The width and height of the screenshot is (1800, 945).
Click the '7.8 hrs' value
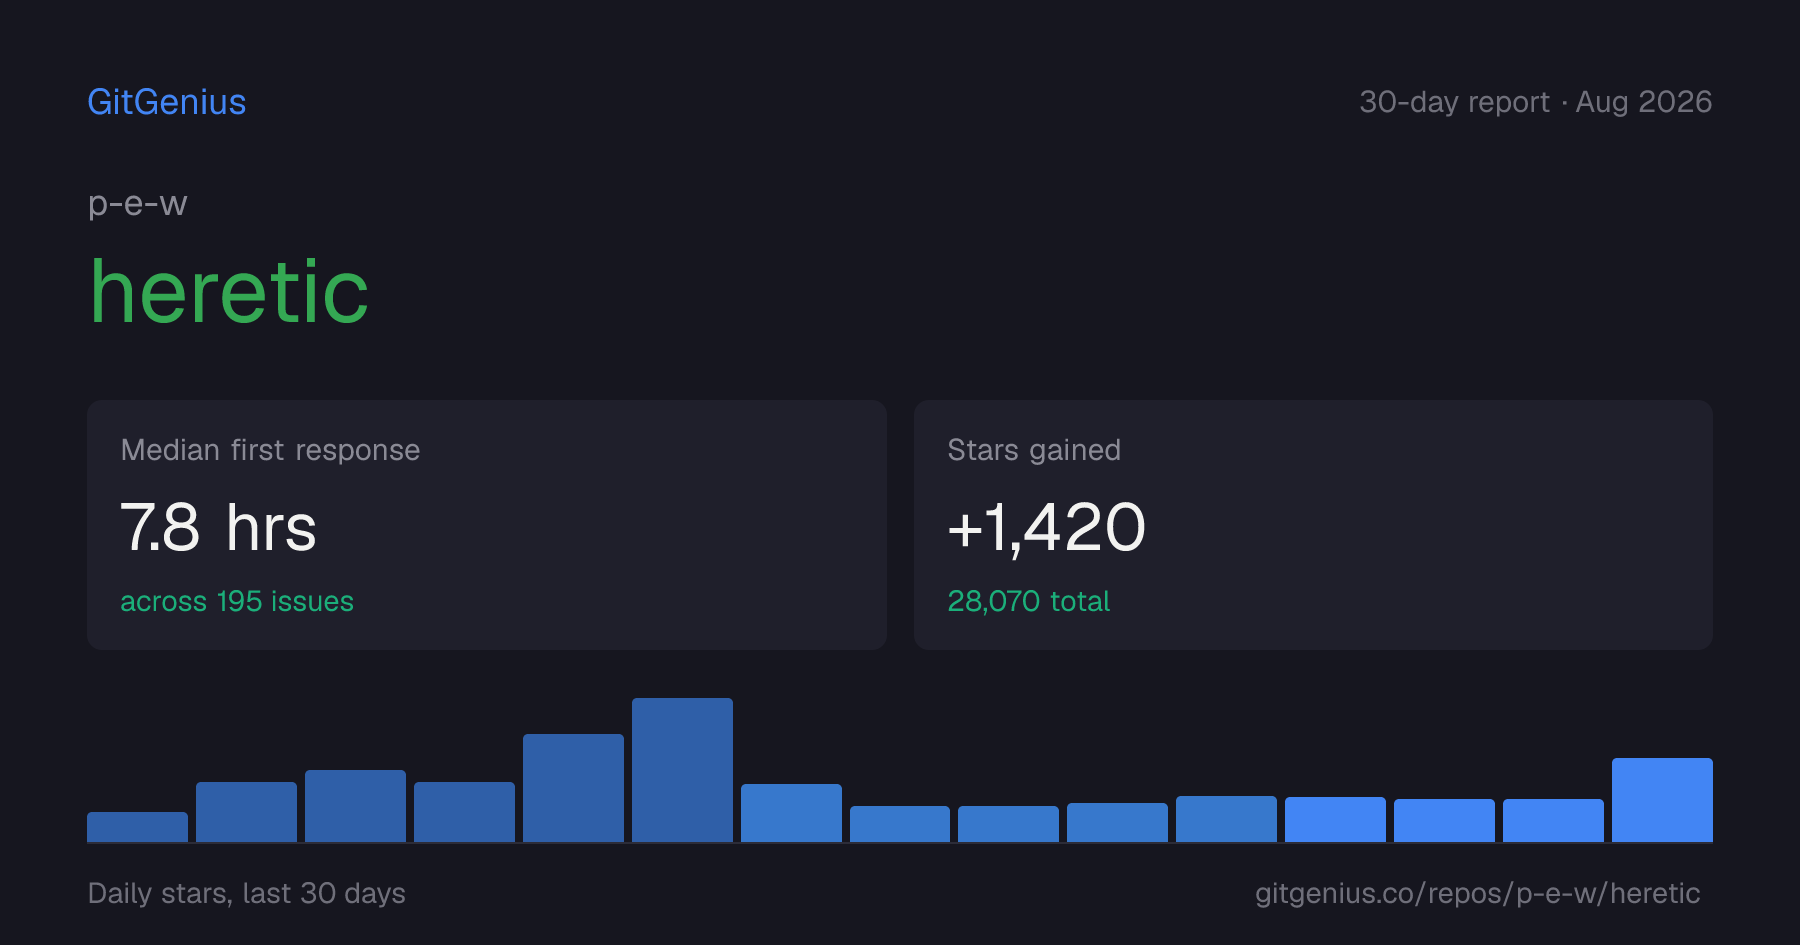(x=218, y=527)
